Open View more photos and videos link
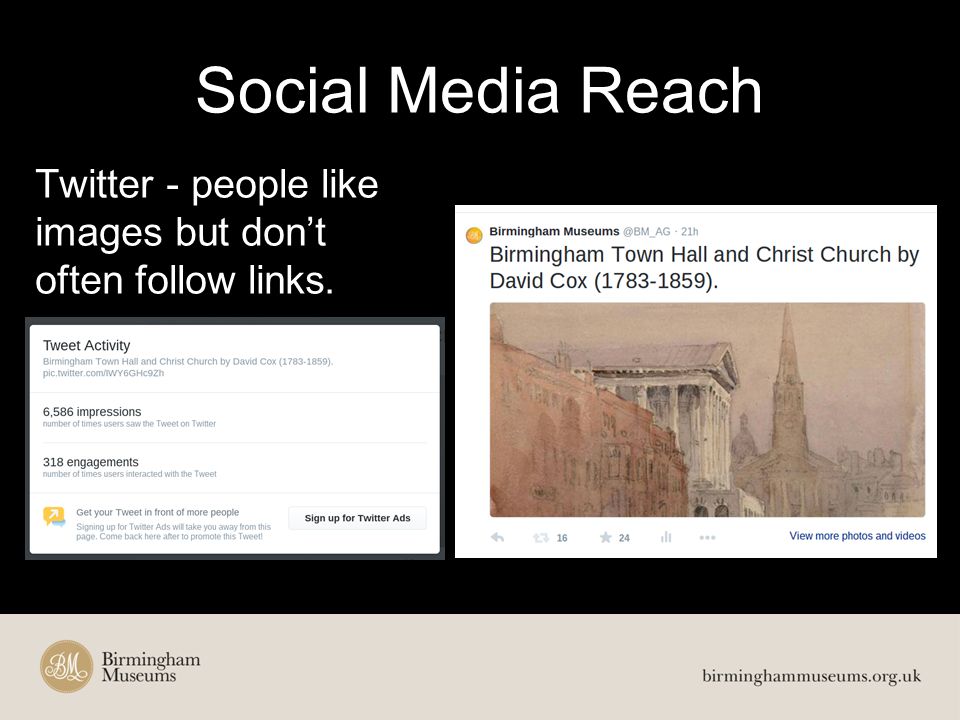960x720 pixels. click(857, 536)
